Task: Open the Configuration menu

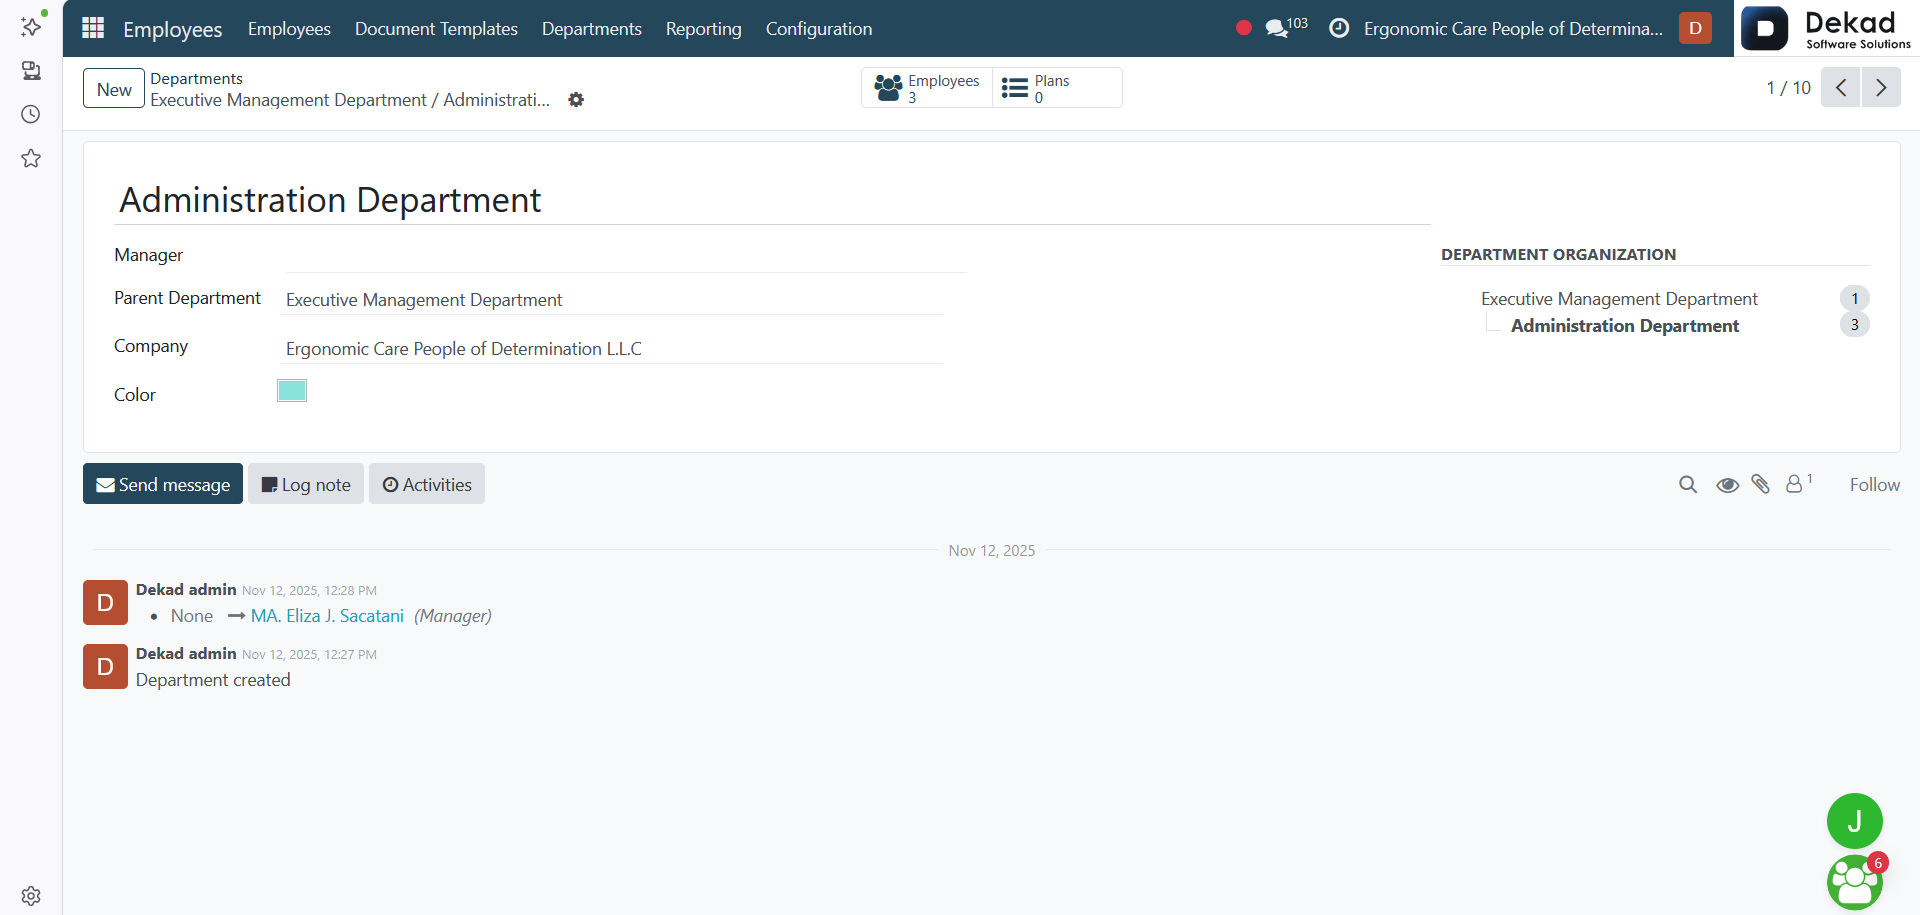Action: click(x=819, y=29)
